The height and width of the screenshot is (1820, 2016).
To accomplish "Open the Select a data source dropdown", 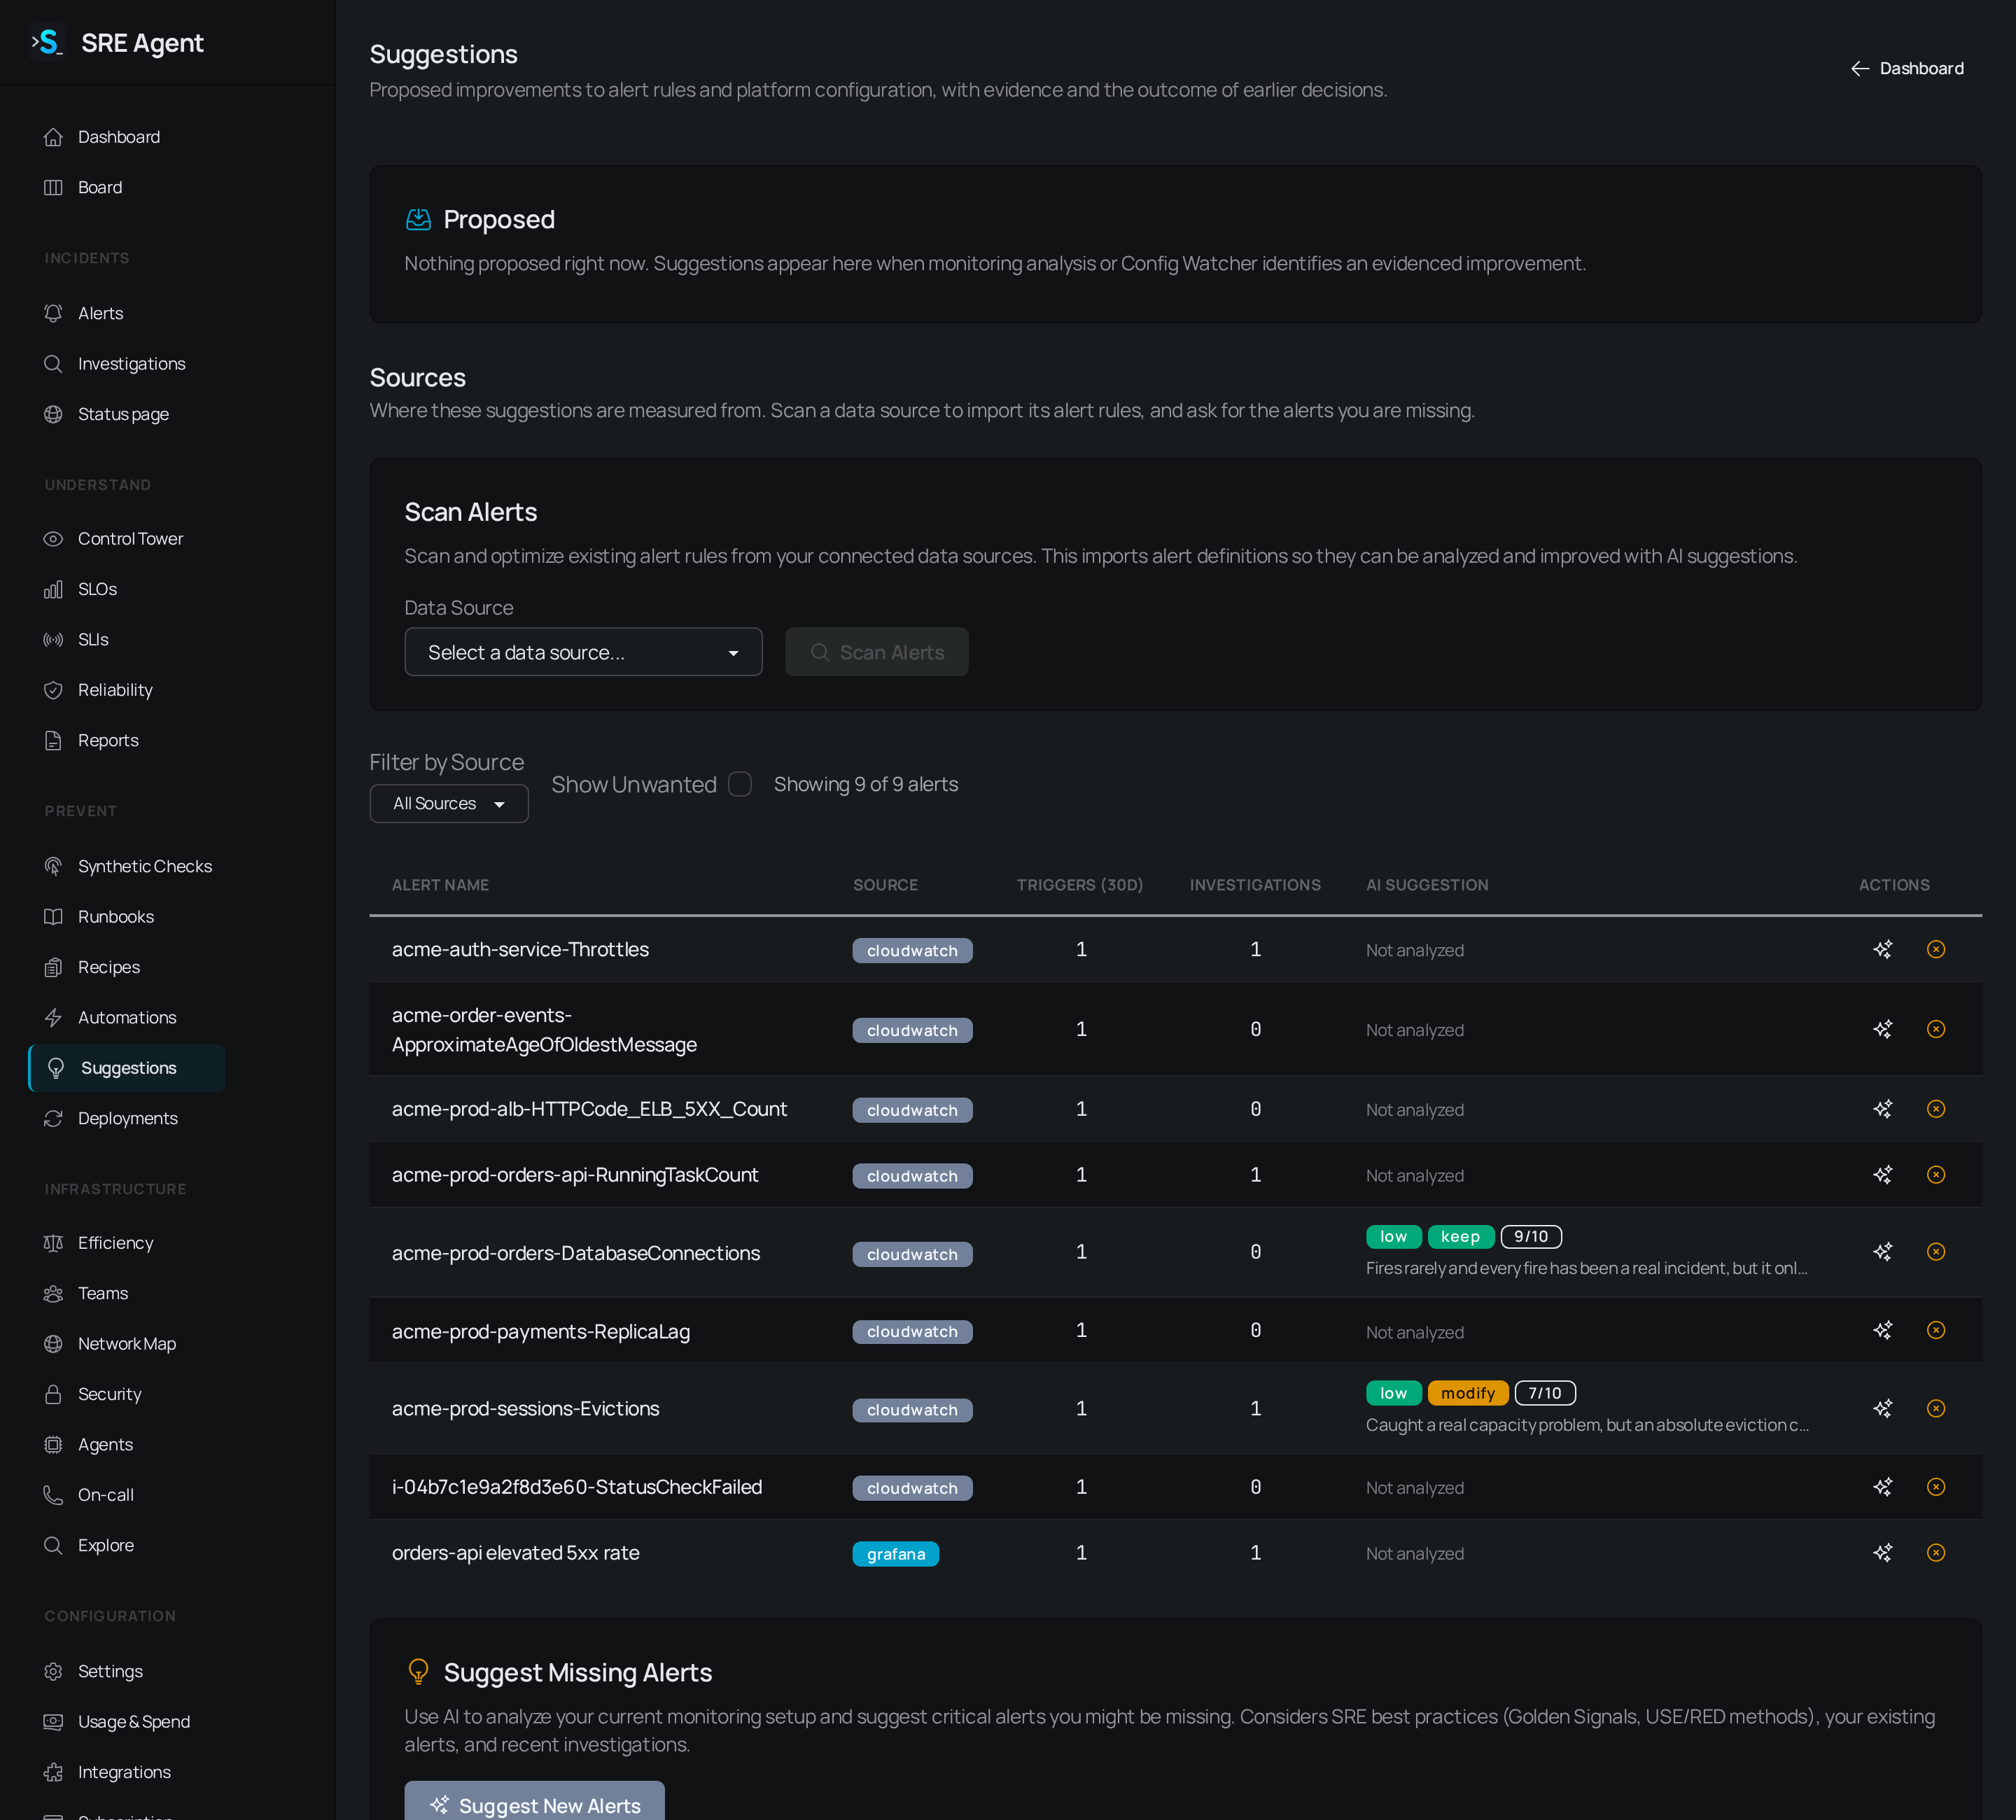I will [583, 652].
